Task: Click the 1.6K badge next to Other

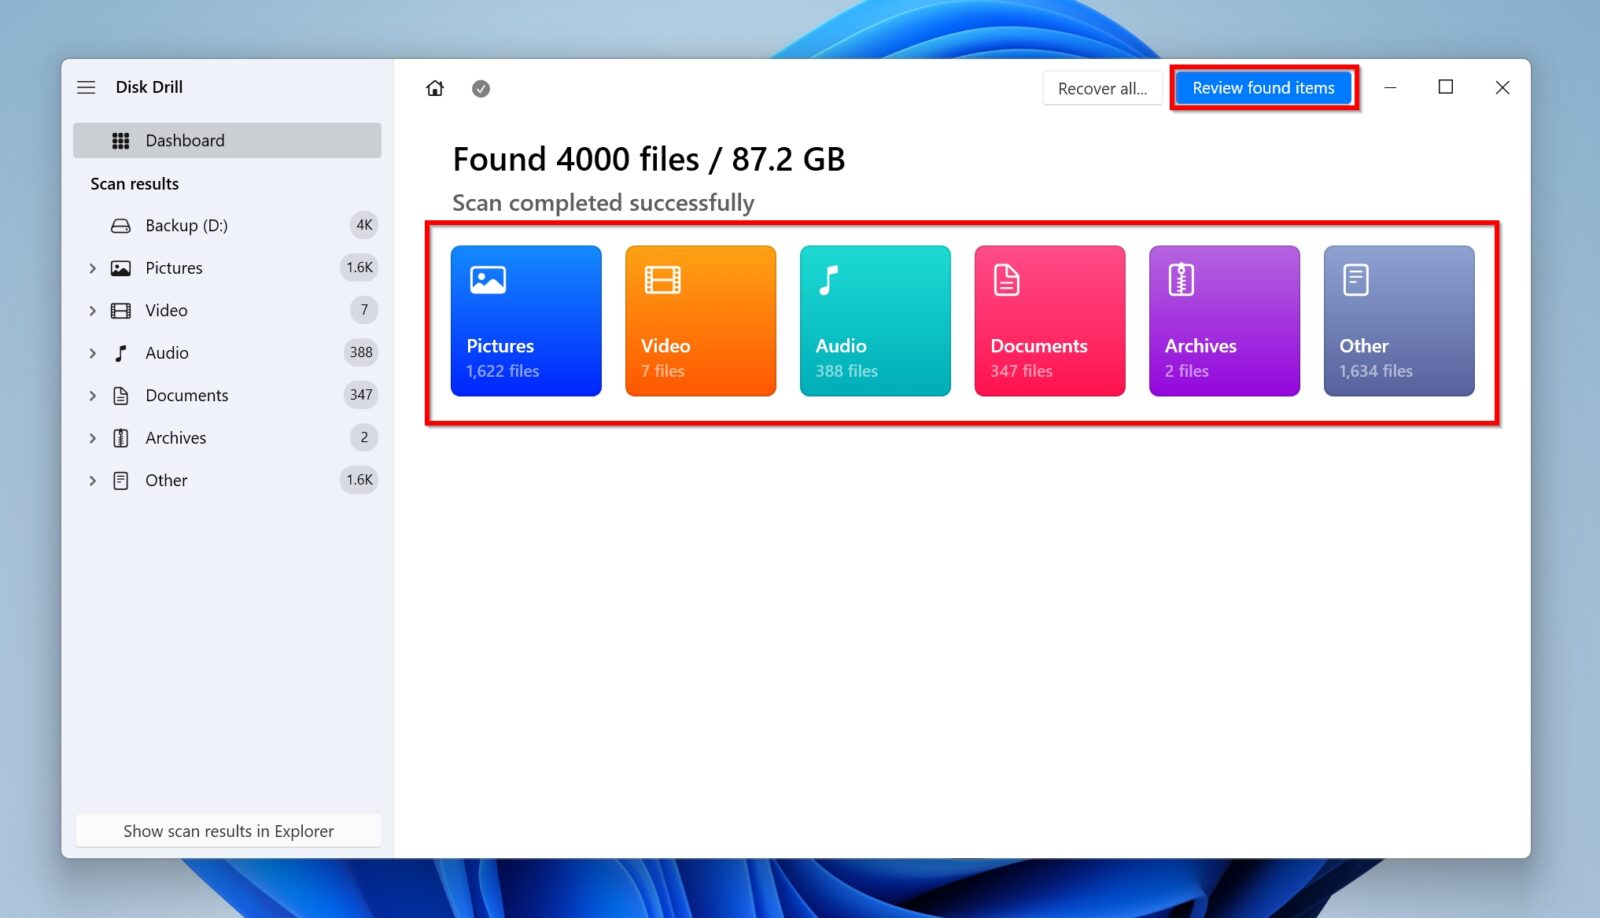Action: [x=358, y=480]
